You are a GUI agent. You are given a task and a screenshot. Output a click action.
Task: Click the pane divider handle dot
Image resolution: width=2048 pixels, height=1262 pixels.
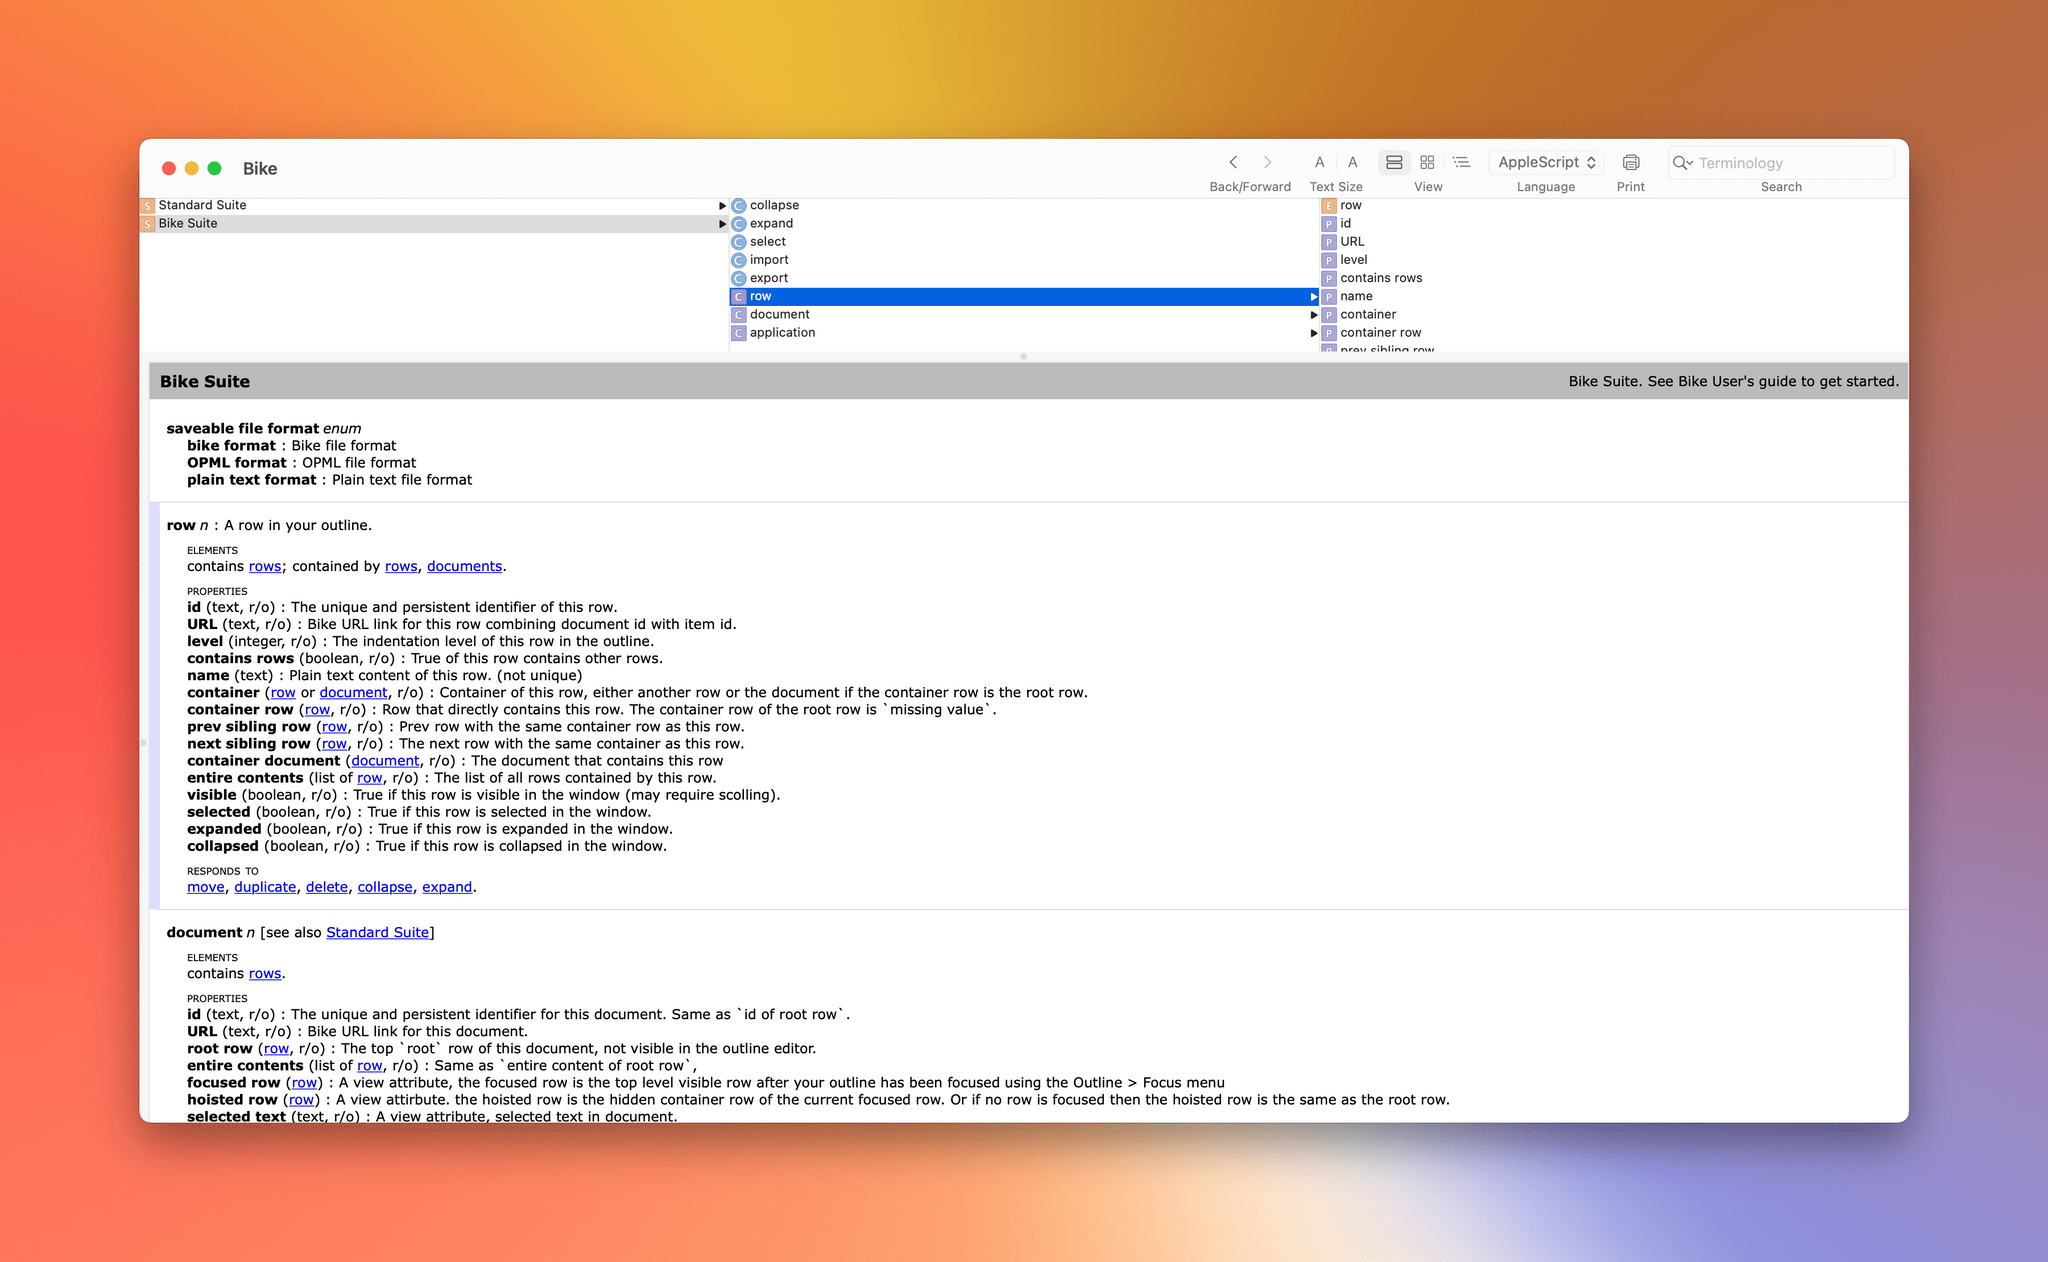pos(1023,357)
